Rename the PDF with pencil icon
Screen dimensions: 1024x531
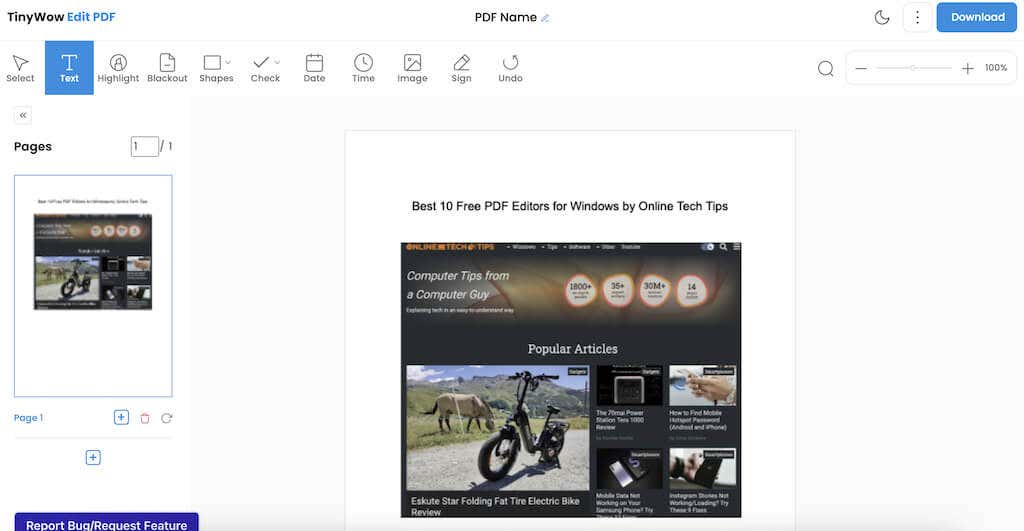545,18
